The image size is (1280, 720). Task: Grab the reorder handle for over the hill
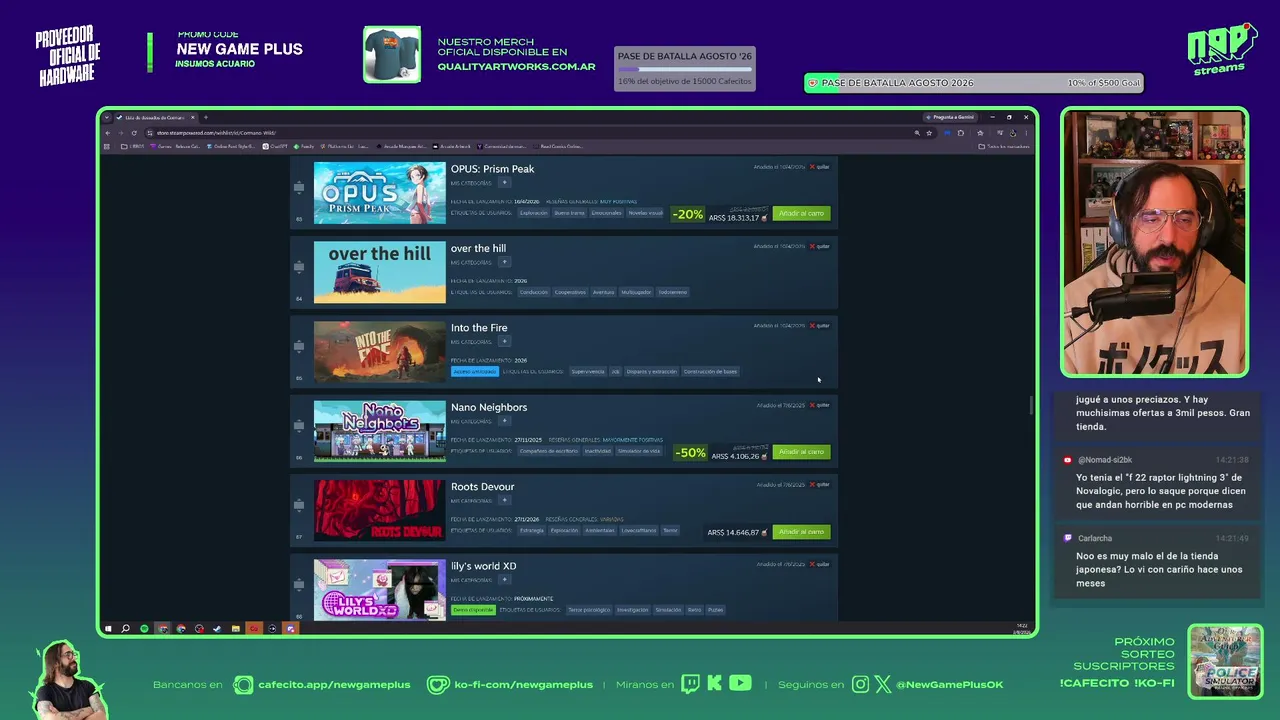click(x=299, y=267)
